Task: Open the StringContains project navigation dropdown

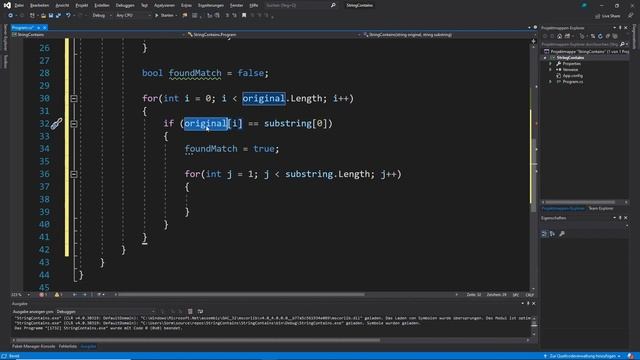Action: (98, 35)
